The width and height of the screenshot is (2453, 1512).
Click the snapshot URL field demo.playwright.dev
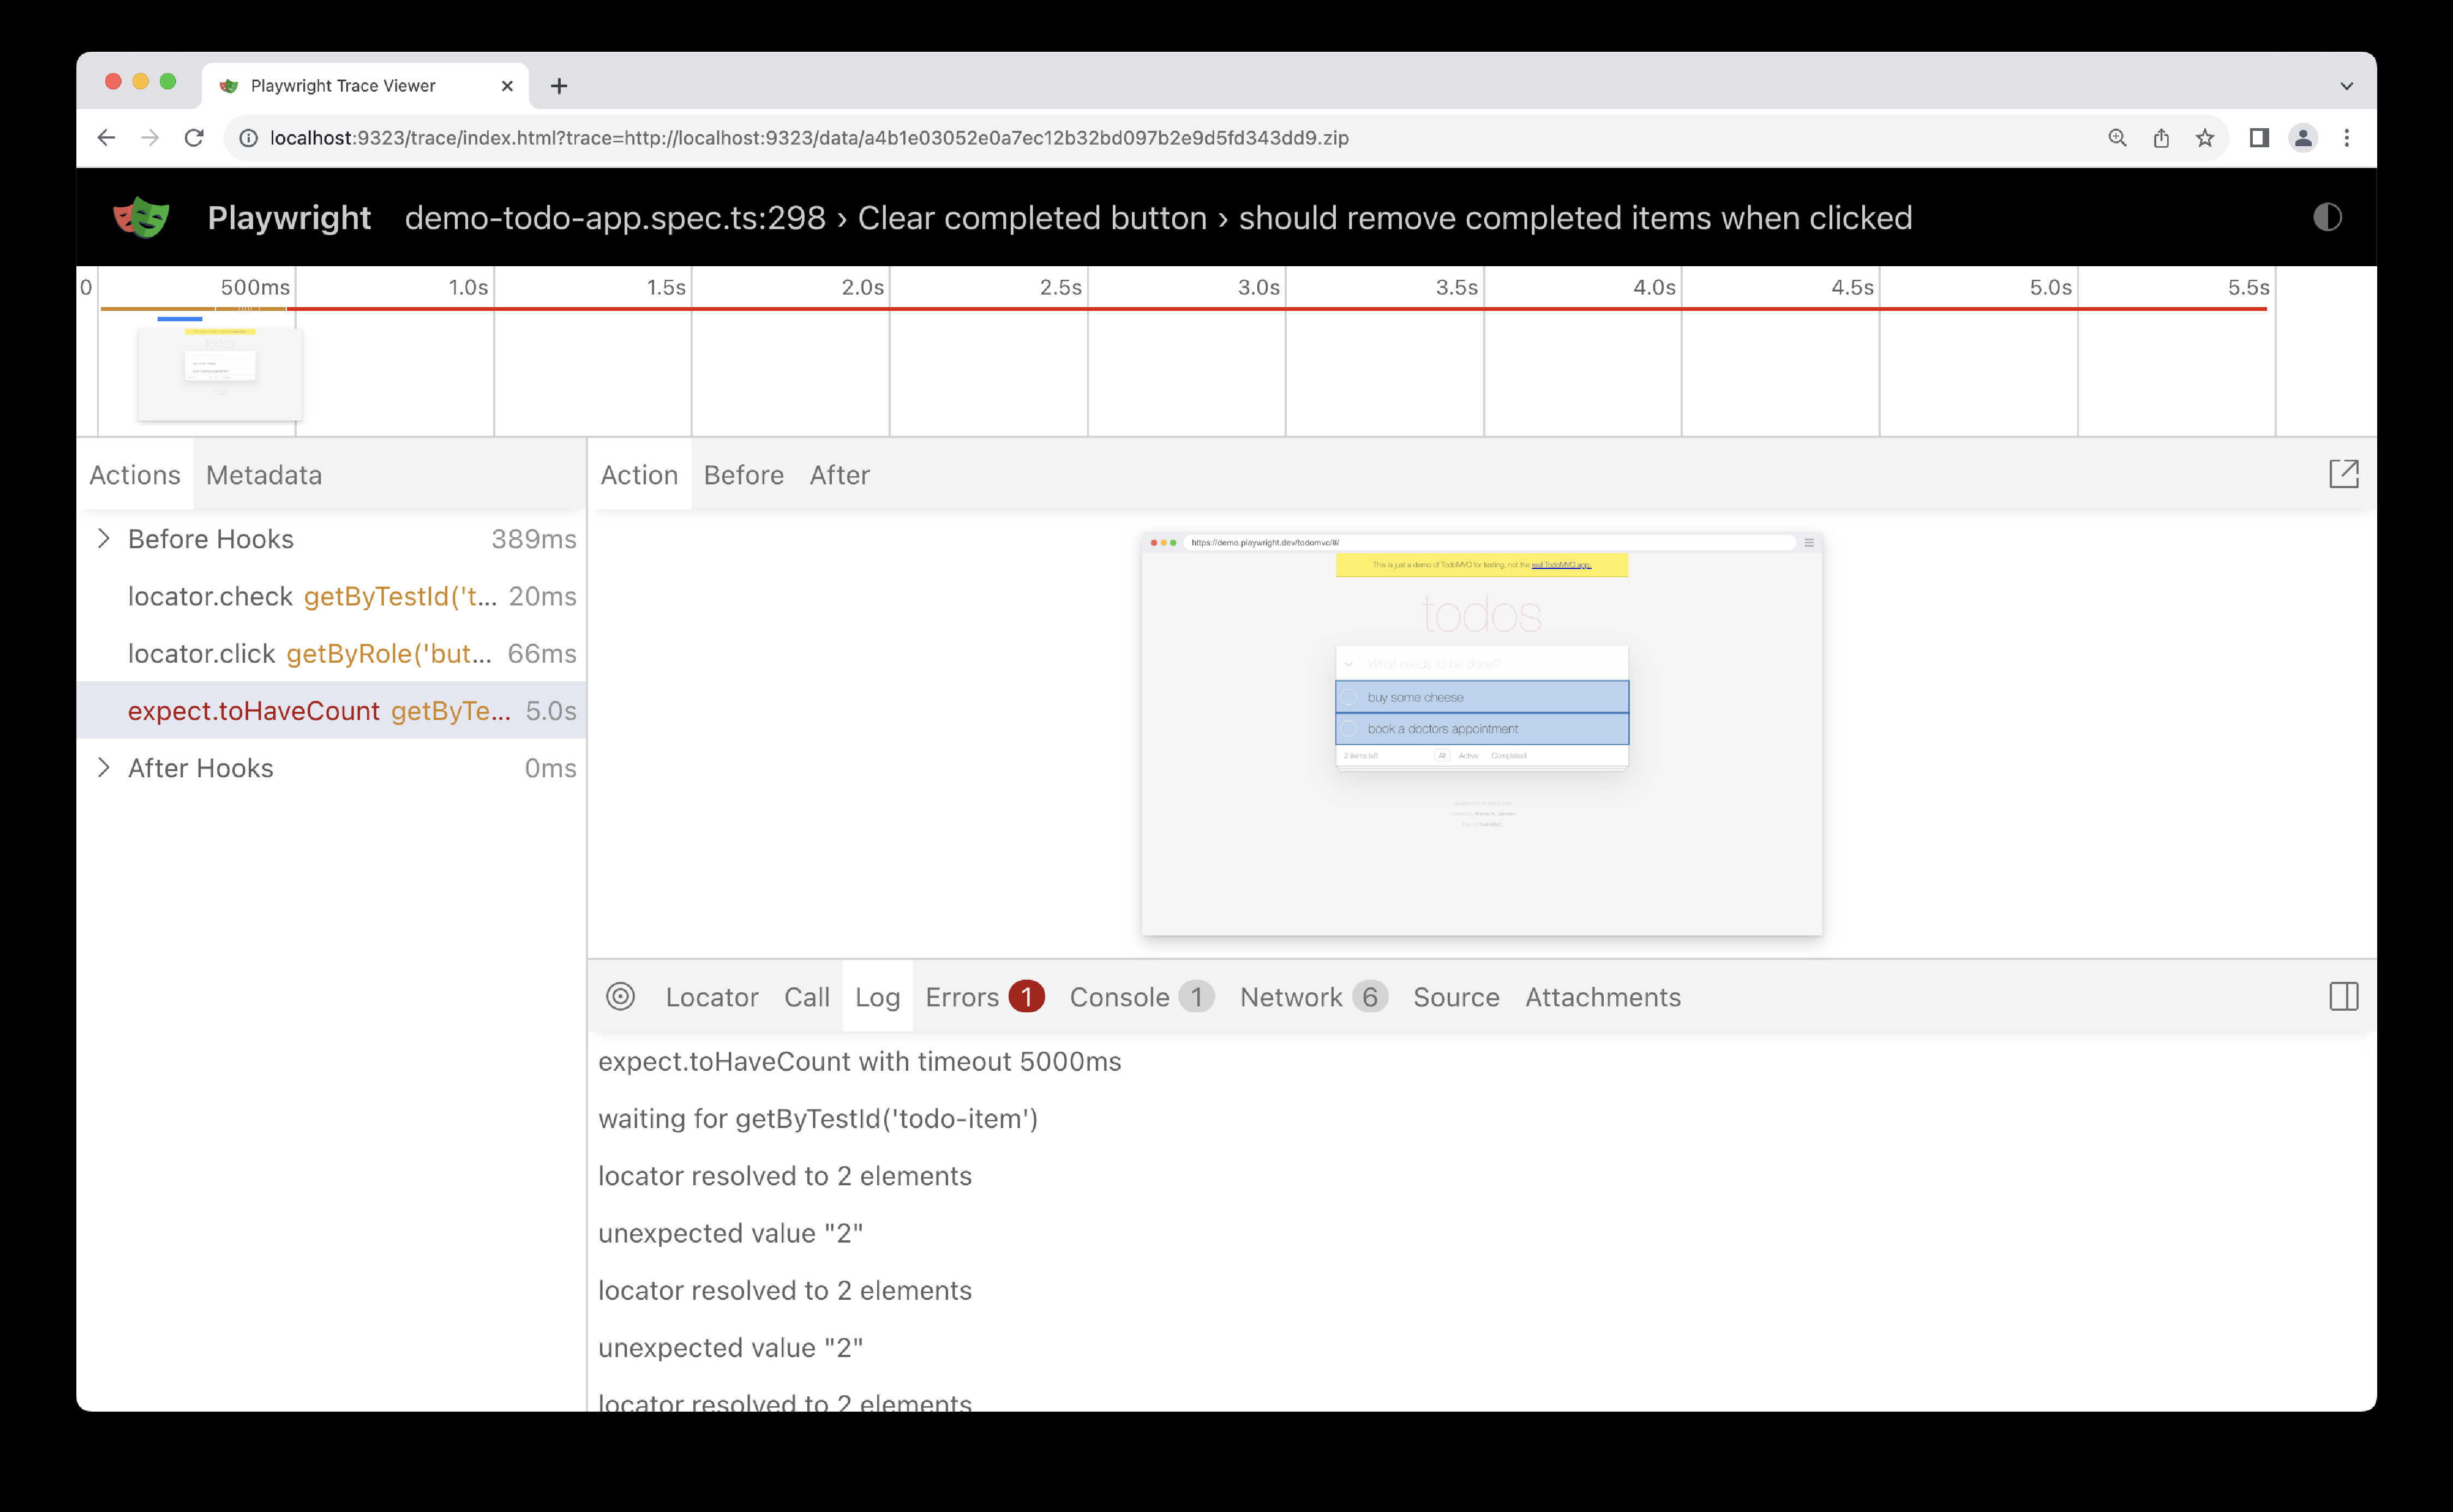(x=1490, y=543)
